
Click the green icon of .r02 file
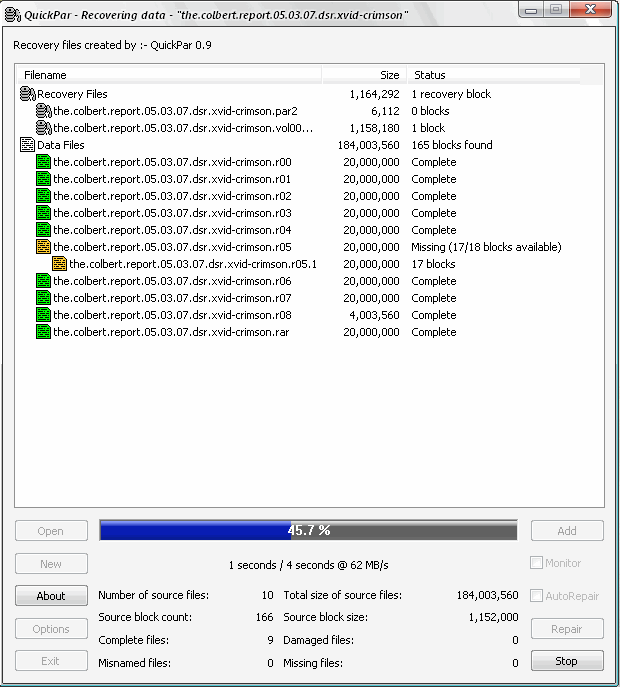[x=43, y=196]
